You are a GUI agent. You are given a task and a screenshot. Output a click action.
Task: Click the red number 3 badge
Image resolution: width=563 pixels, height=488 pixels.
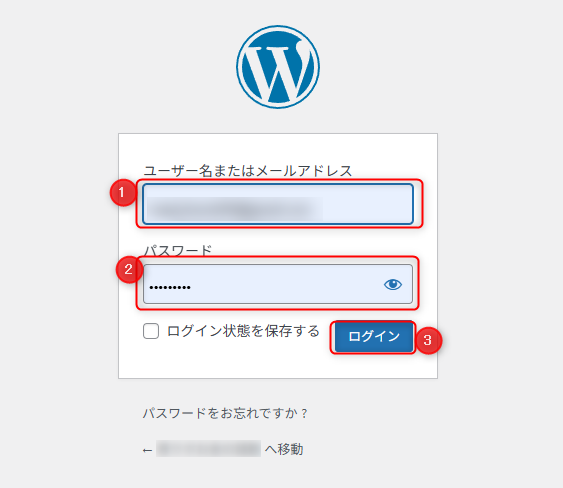(428, 340)
